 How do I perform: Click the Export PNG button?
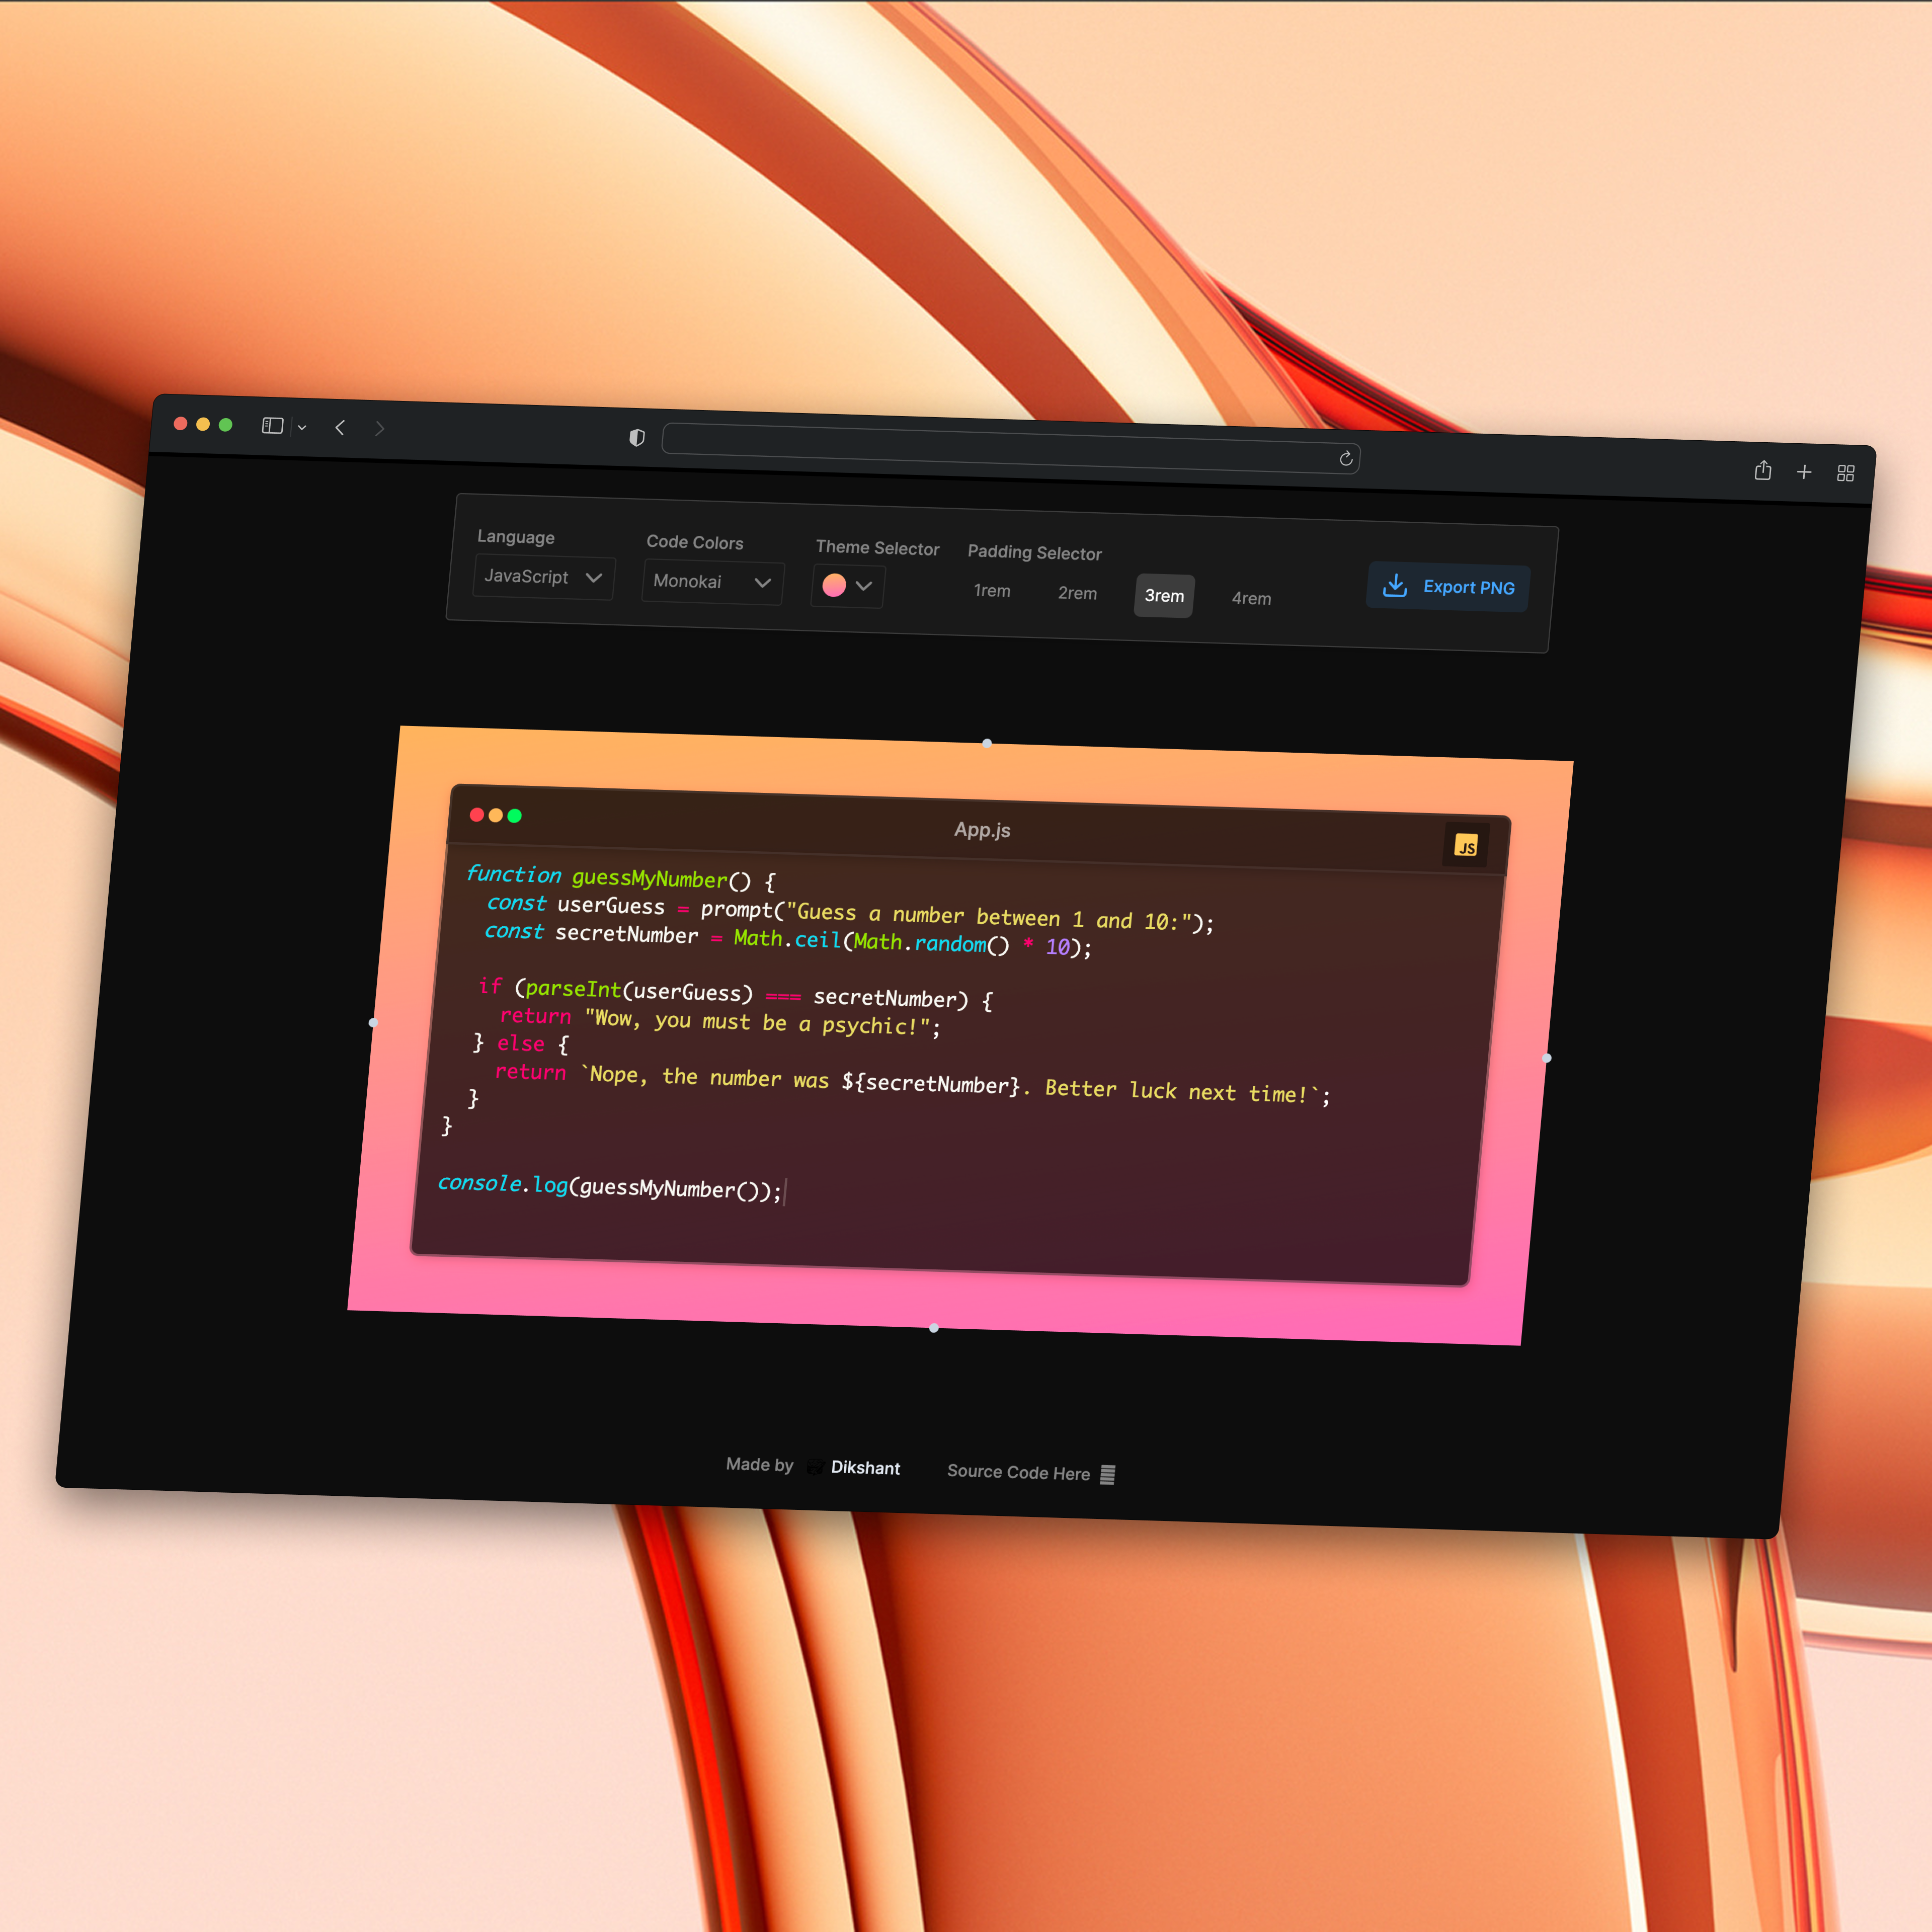coord(1448,587)
